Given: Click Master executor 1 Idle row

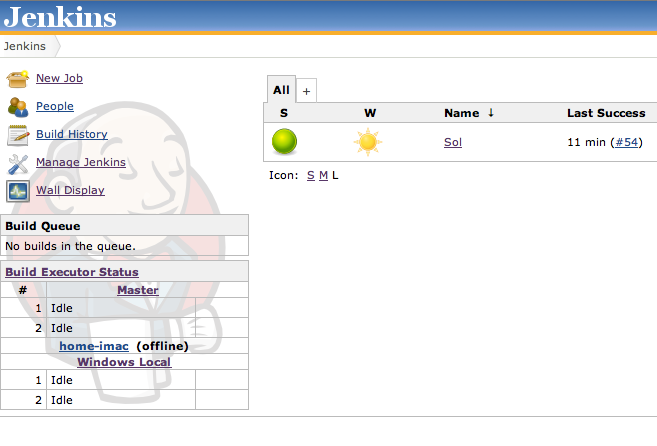Looking at the screenshot, I should (124, 308).
